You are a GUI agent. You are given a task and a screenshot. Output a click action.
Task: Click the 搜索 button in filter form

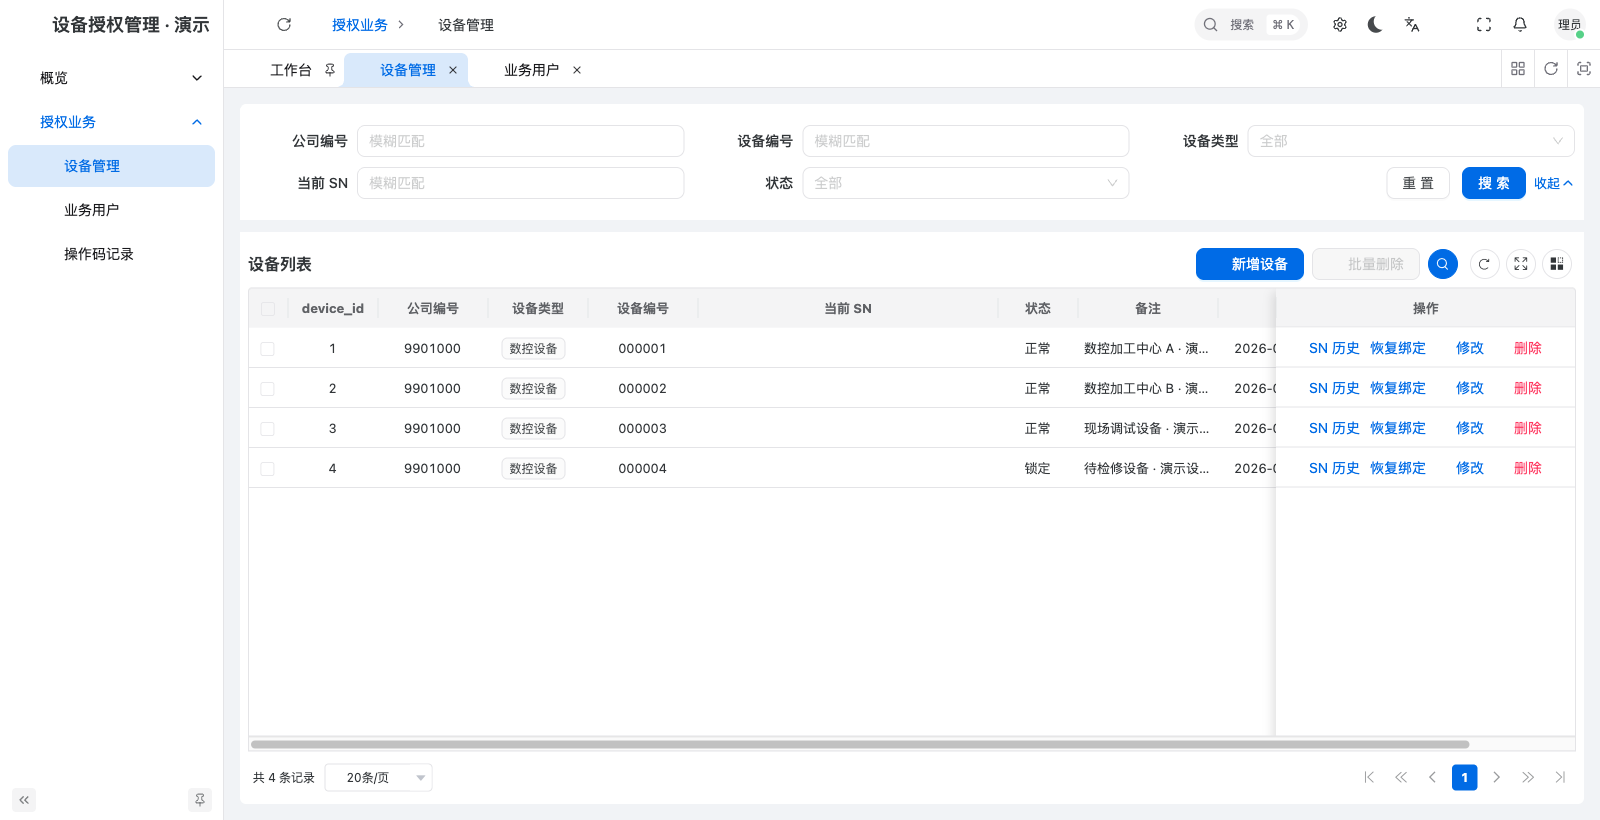1494,183
